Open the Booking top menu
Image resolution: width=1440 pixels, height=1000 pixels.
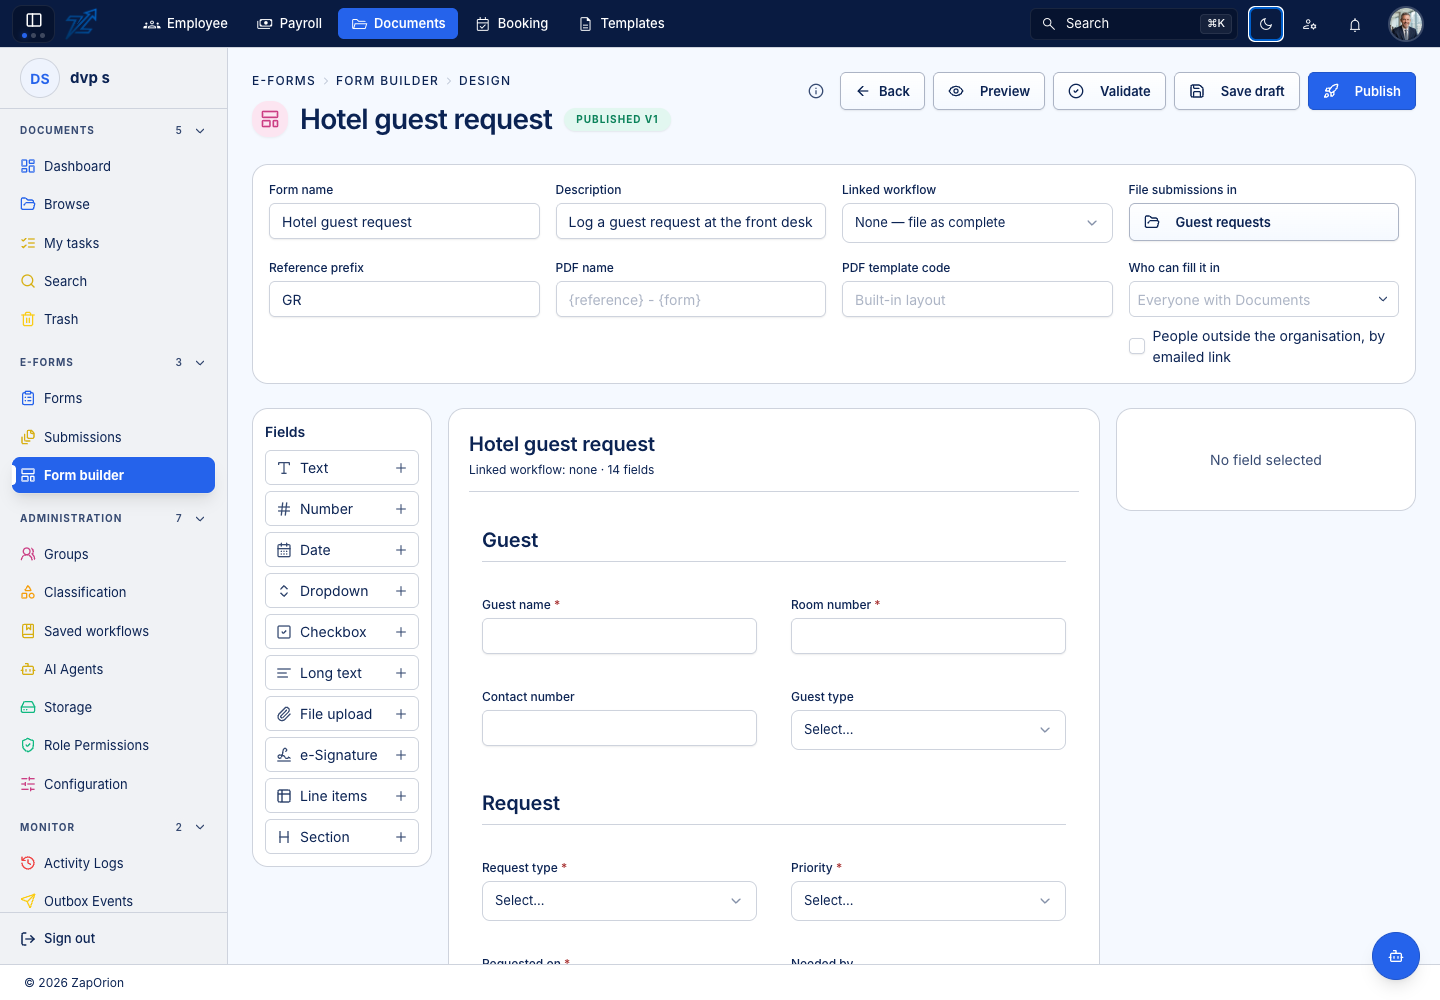[x=512, y=23]
